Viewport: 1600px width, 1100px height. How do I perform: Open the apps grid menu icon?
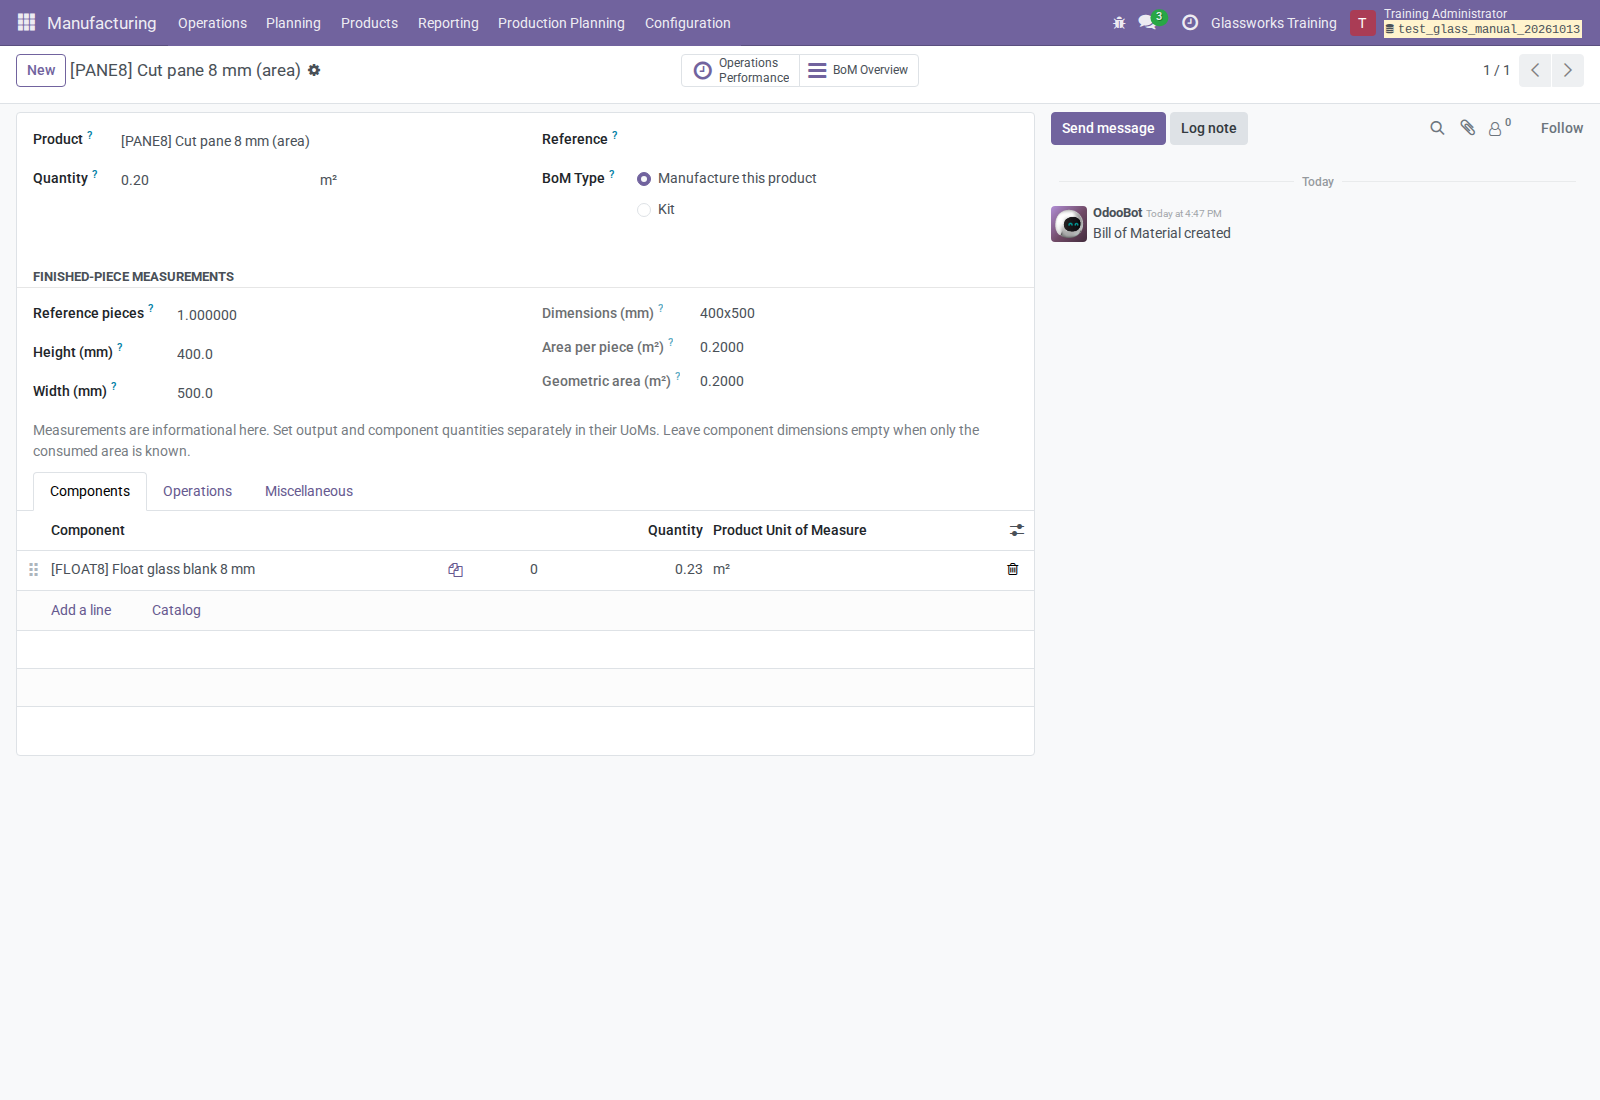click(26, 22)
